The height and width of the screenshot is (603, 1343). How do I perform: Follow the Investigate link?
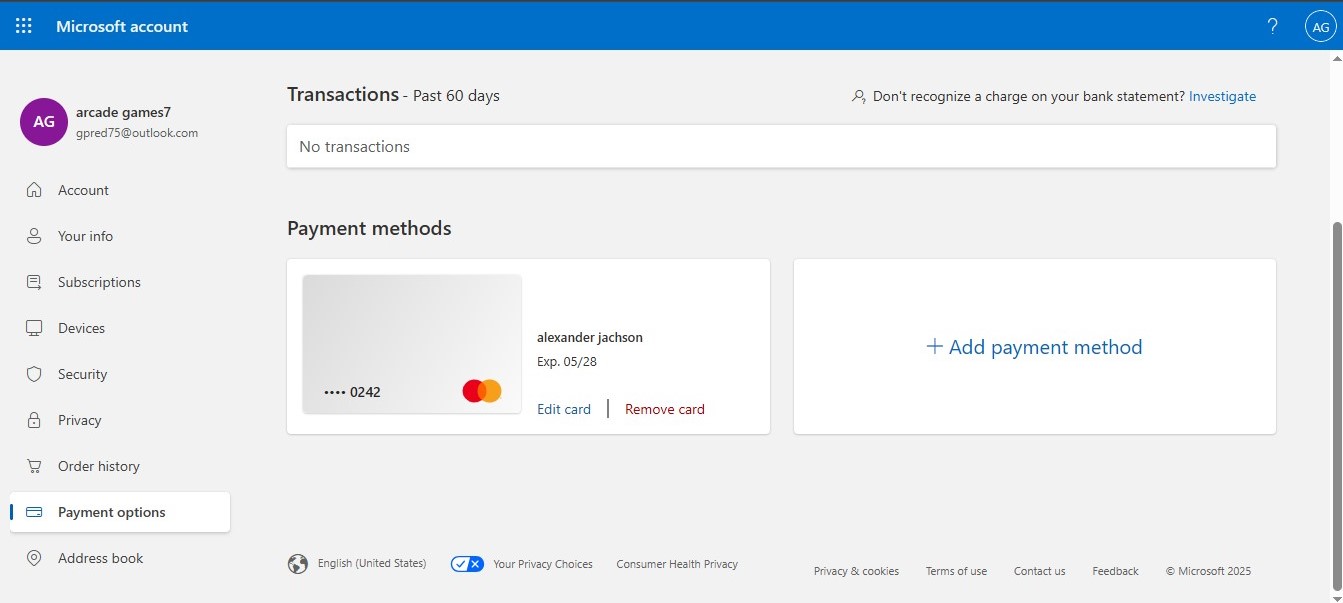click(1222, 97)
